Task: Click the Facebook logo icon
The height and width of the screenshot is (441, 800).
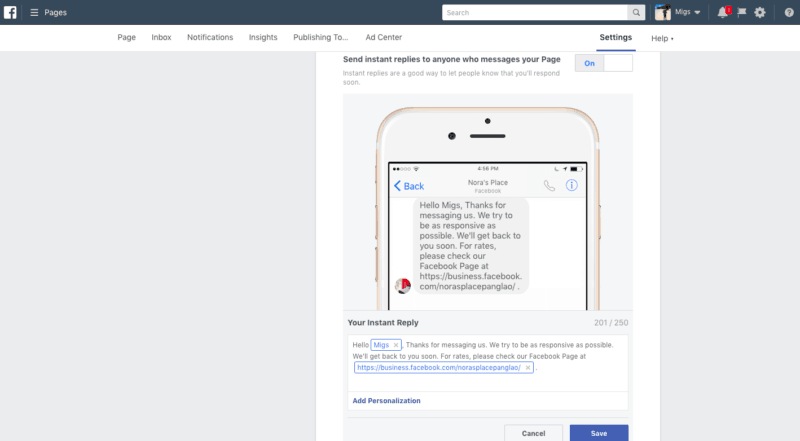Action: pos(10,12)
